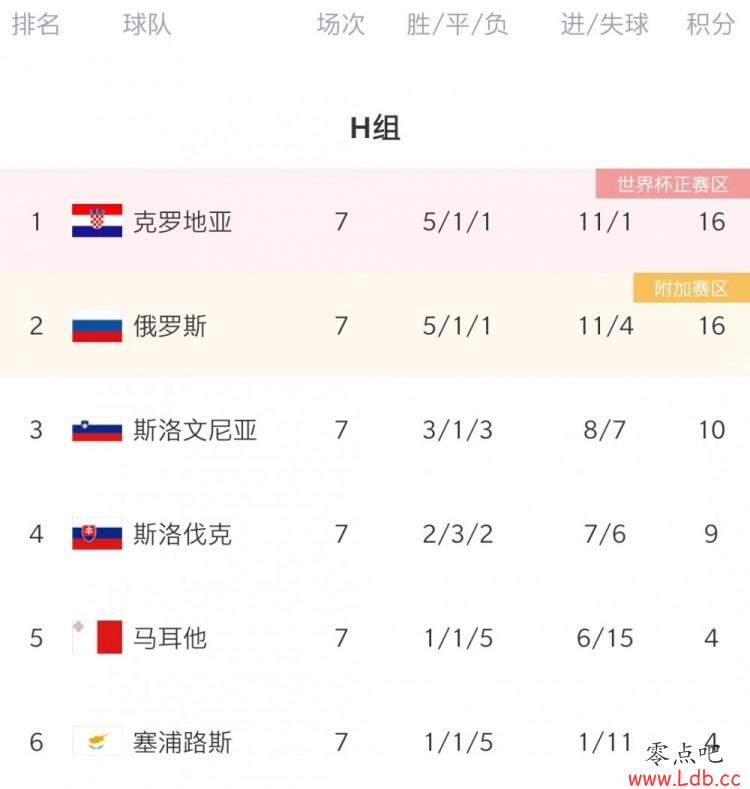
Task: Open 塞浦路斯 team name
Action: click(x=182, y=742)
